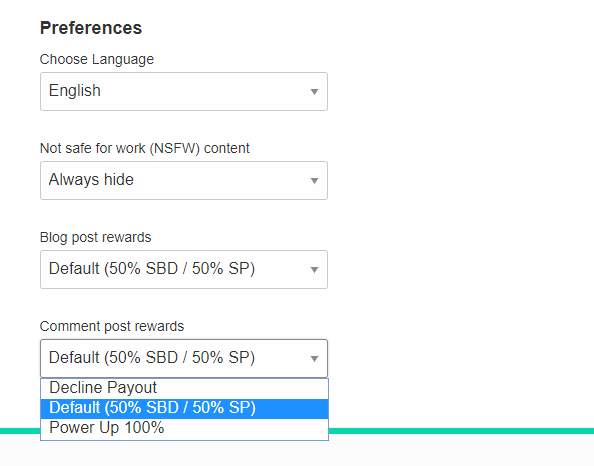Open the Choose Language dropdown showing English
This screenshot has height=466, width=594.
coord(184,91)
